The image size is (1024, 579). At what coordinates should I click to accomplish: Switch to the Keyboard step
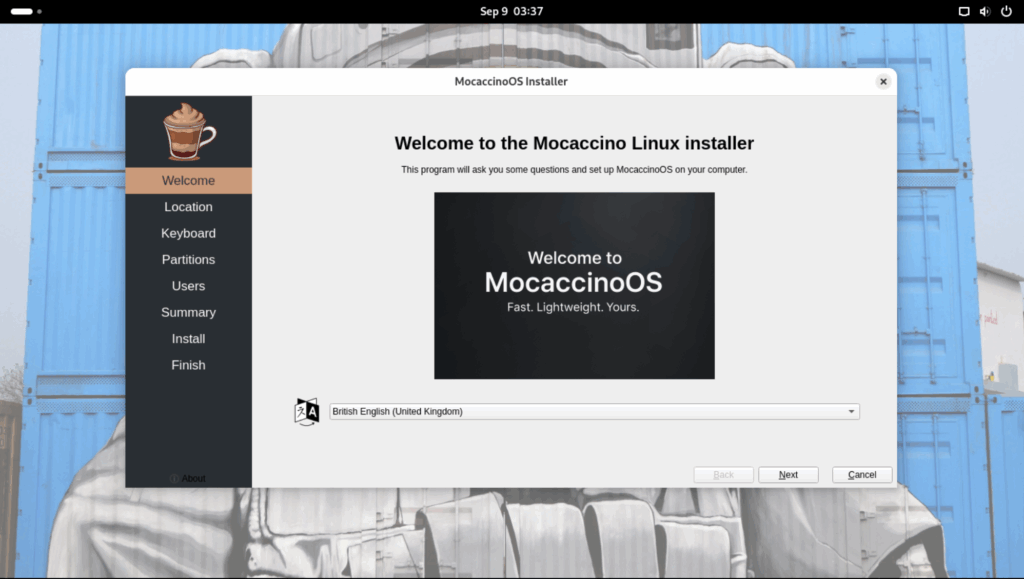188,233
